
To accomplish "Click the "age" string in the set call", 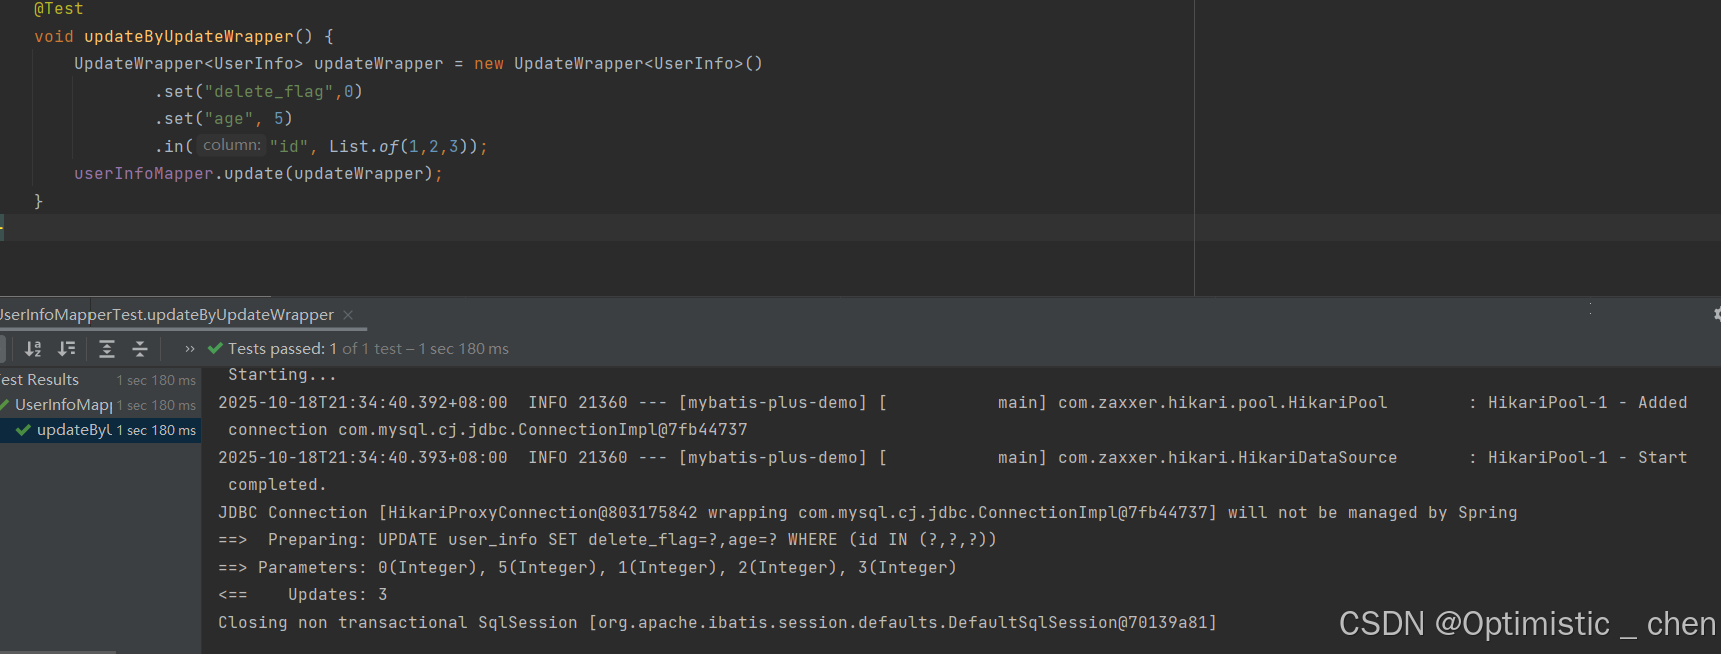I will (229, 119).
